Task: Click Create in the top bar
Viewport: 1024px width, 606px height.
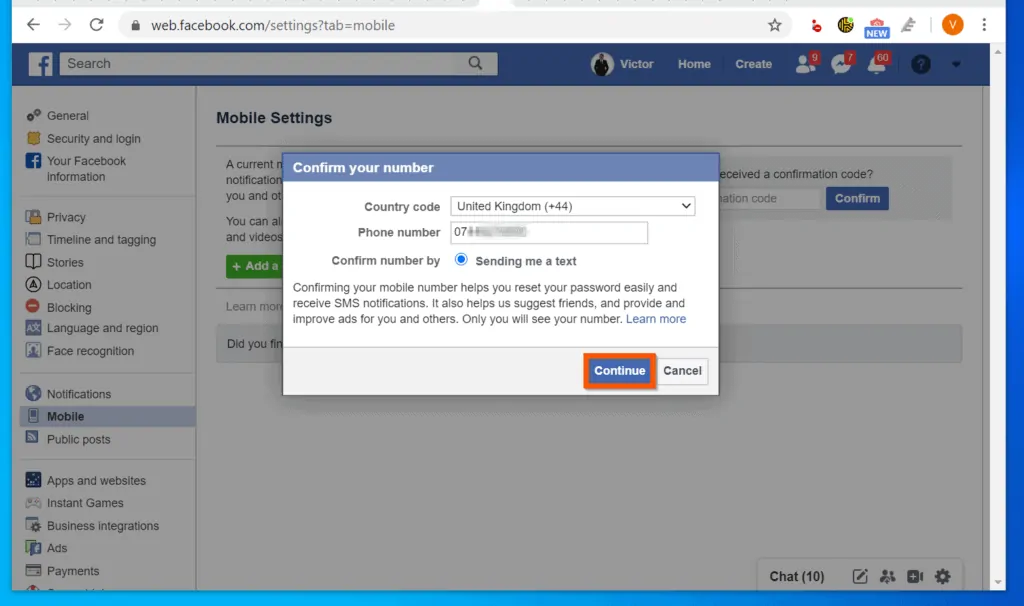Action: click(754, 64)
